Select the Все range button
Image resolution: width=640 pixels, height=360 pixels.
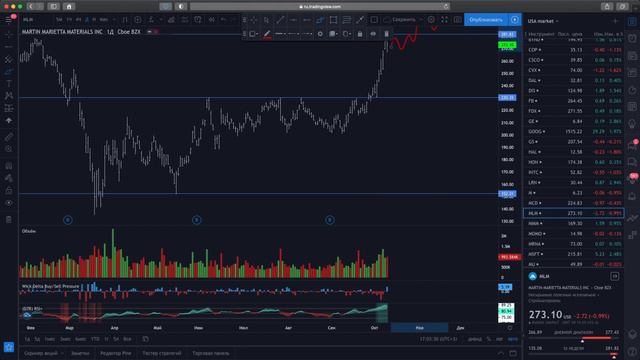[x=127, y=339]
